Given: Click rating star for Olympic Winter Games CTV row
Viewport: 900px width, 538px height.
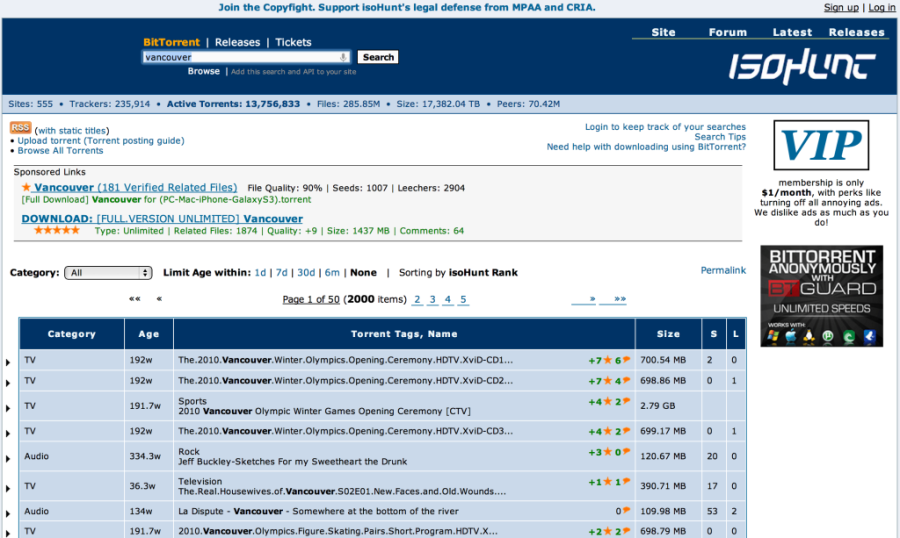Looking at the screenshot, I should click(607, 401).
